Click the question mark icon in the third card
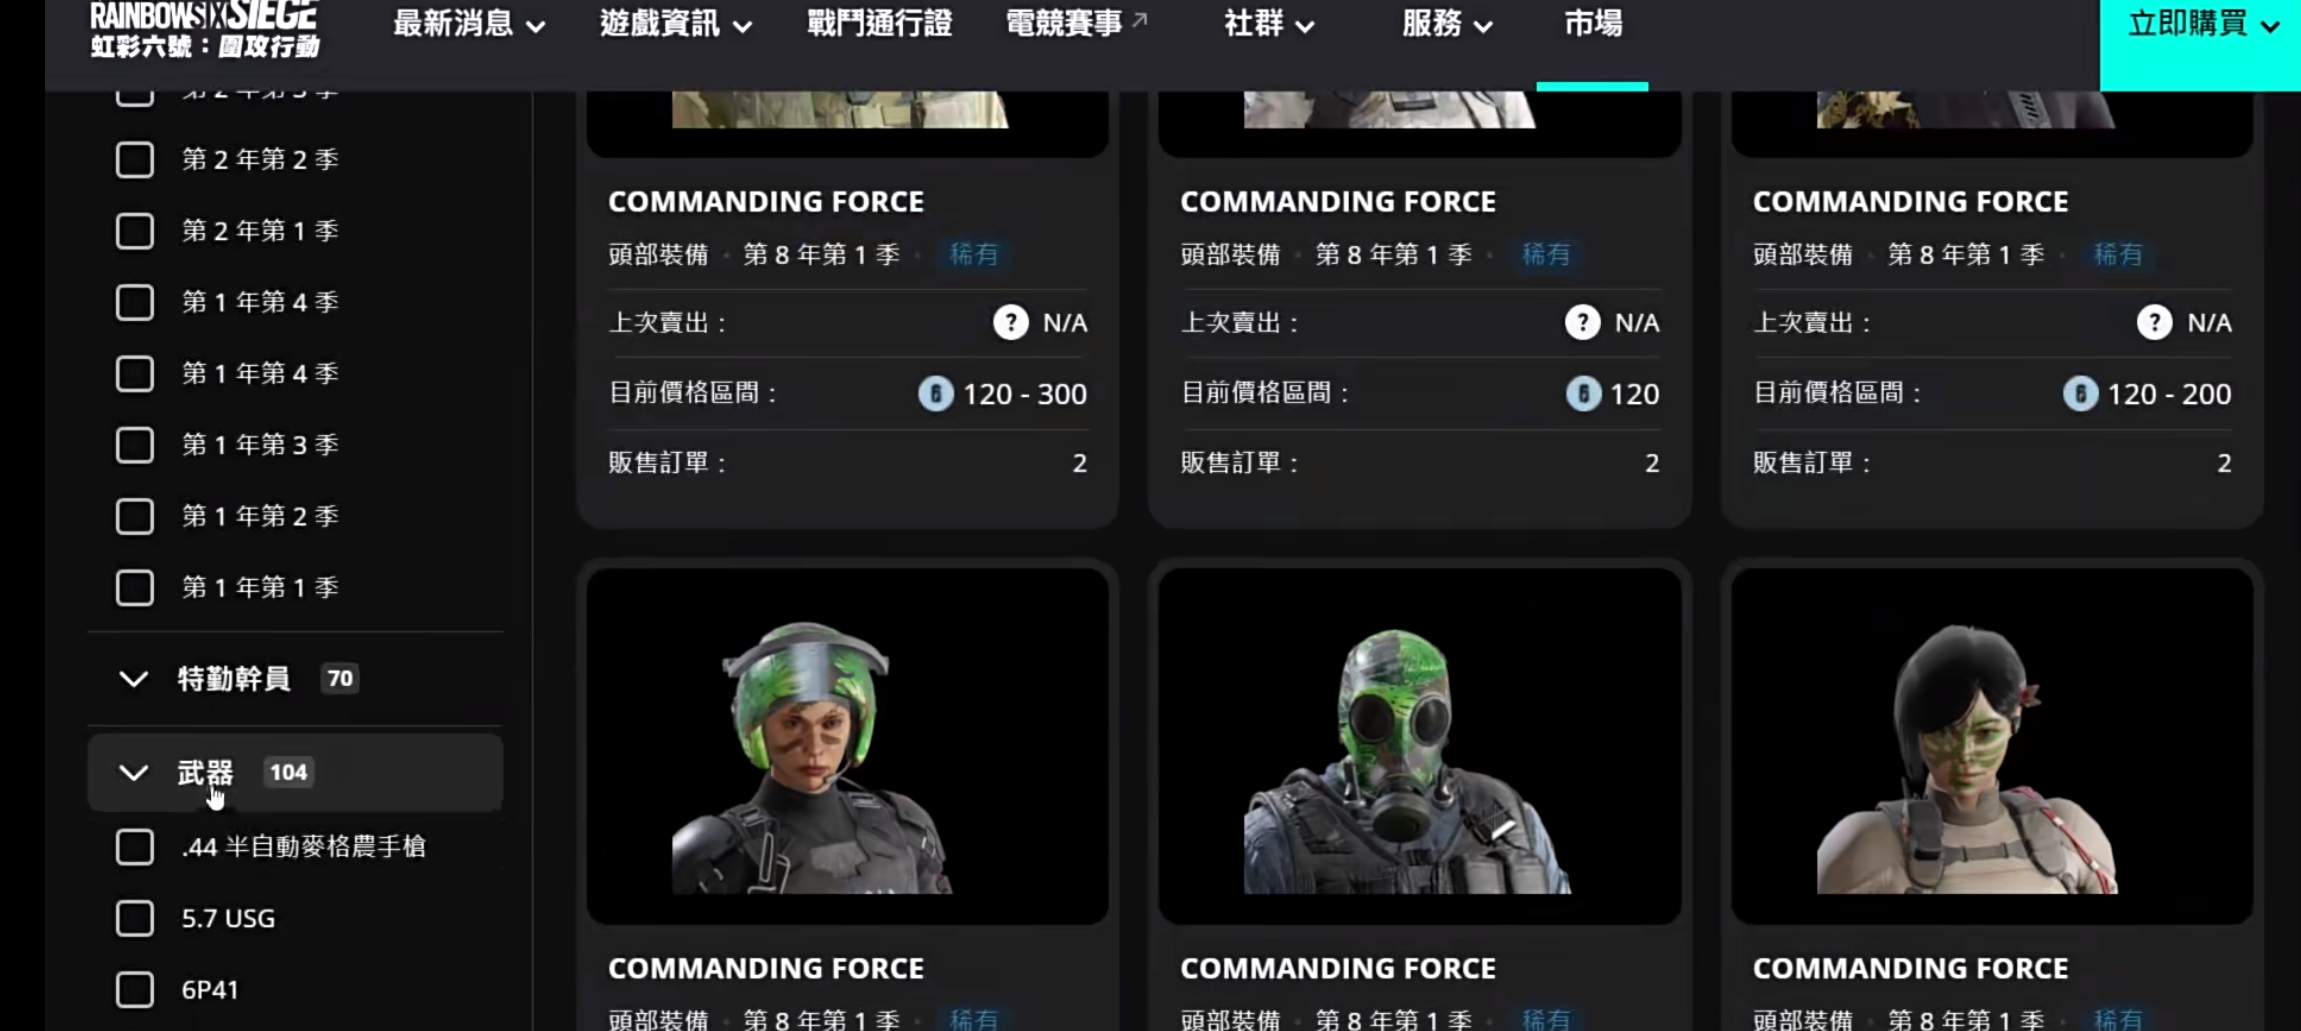Image resolution: width=2301 pixels, height=1031 pixels. pyautogui.click(x=2154, y=322)
